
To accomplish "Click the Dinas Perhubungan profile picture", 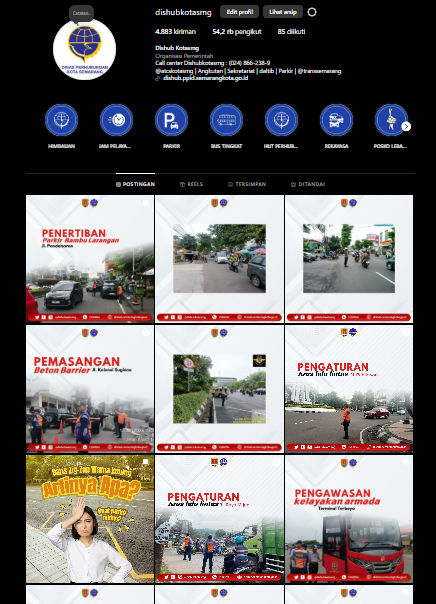I will 84,49.
